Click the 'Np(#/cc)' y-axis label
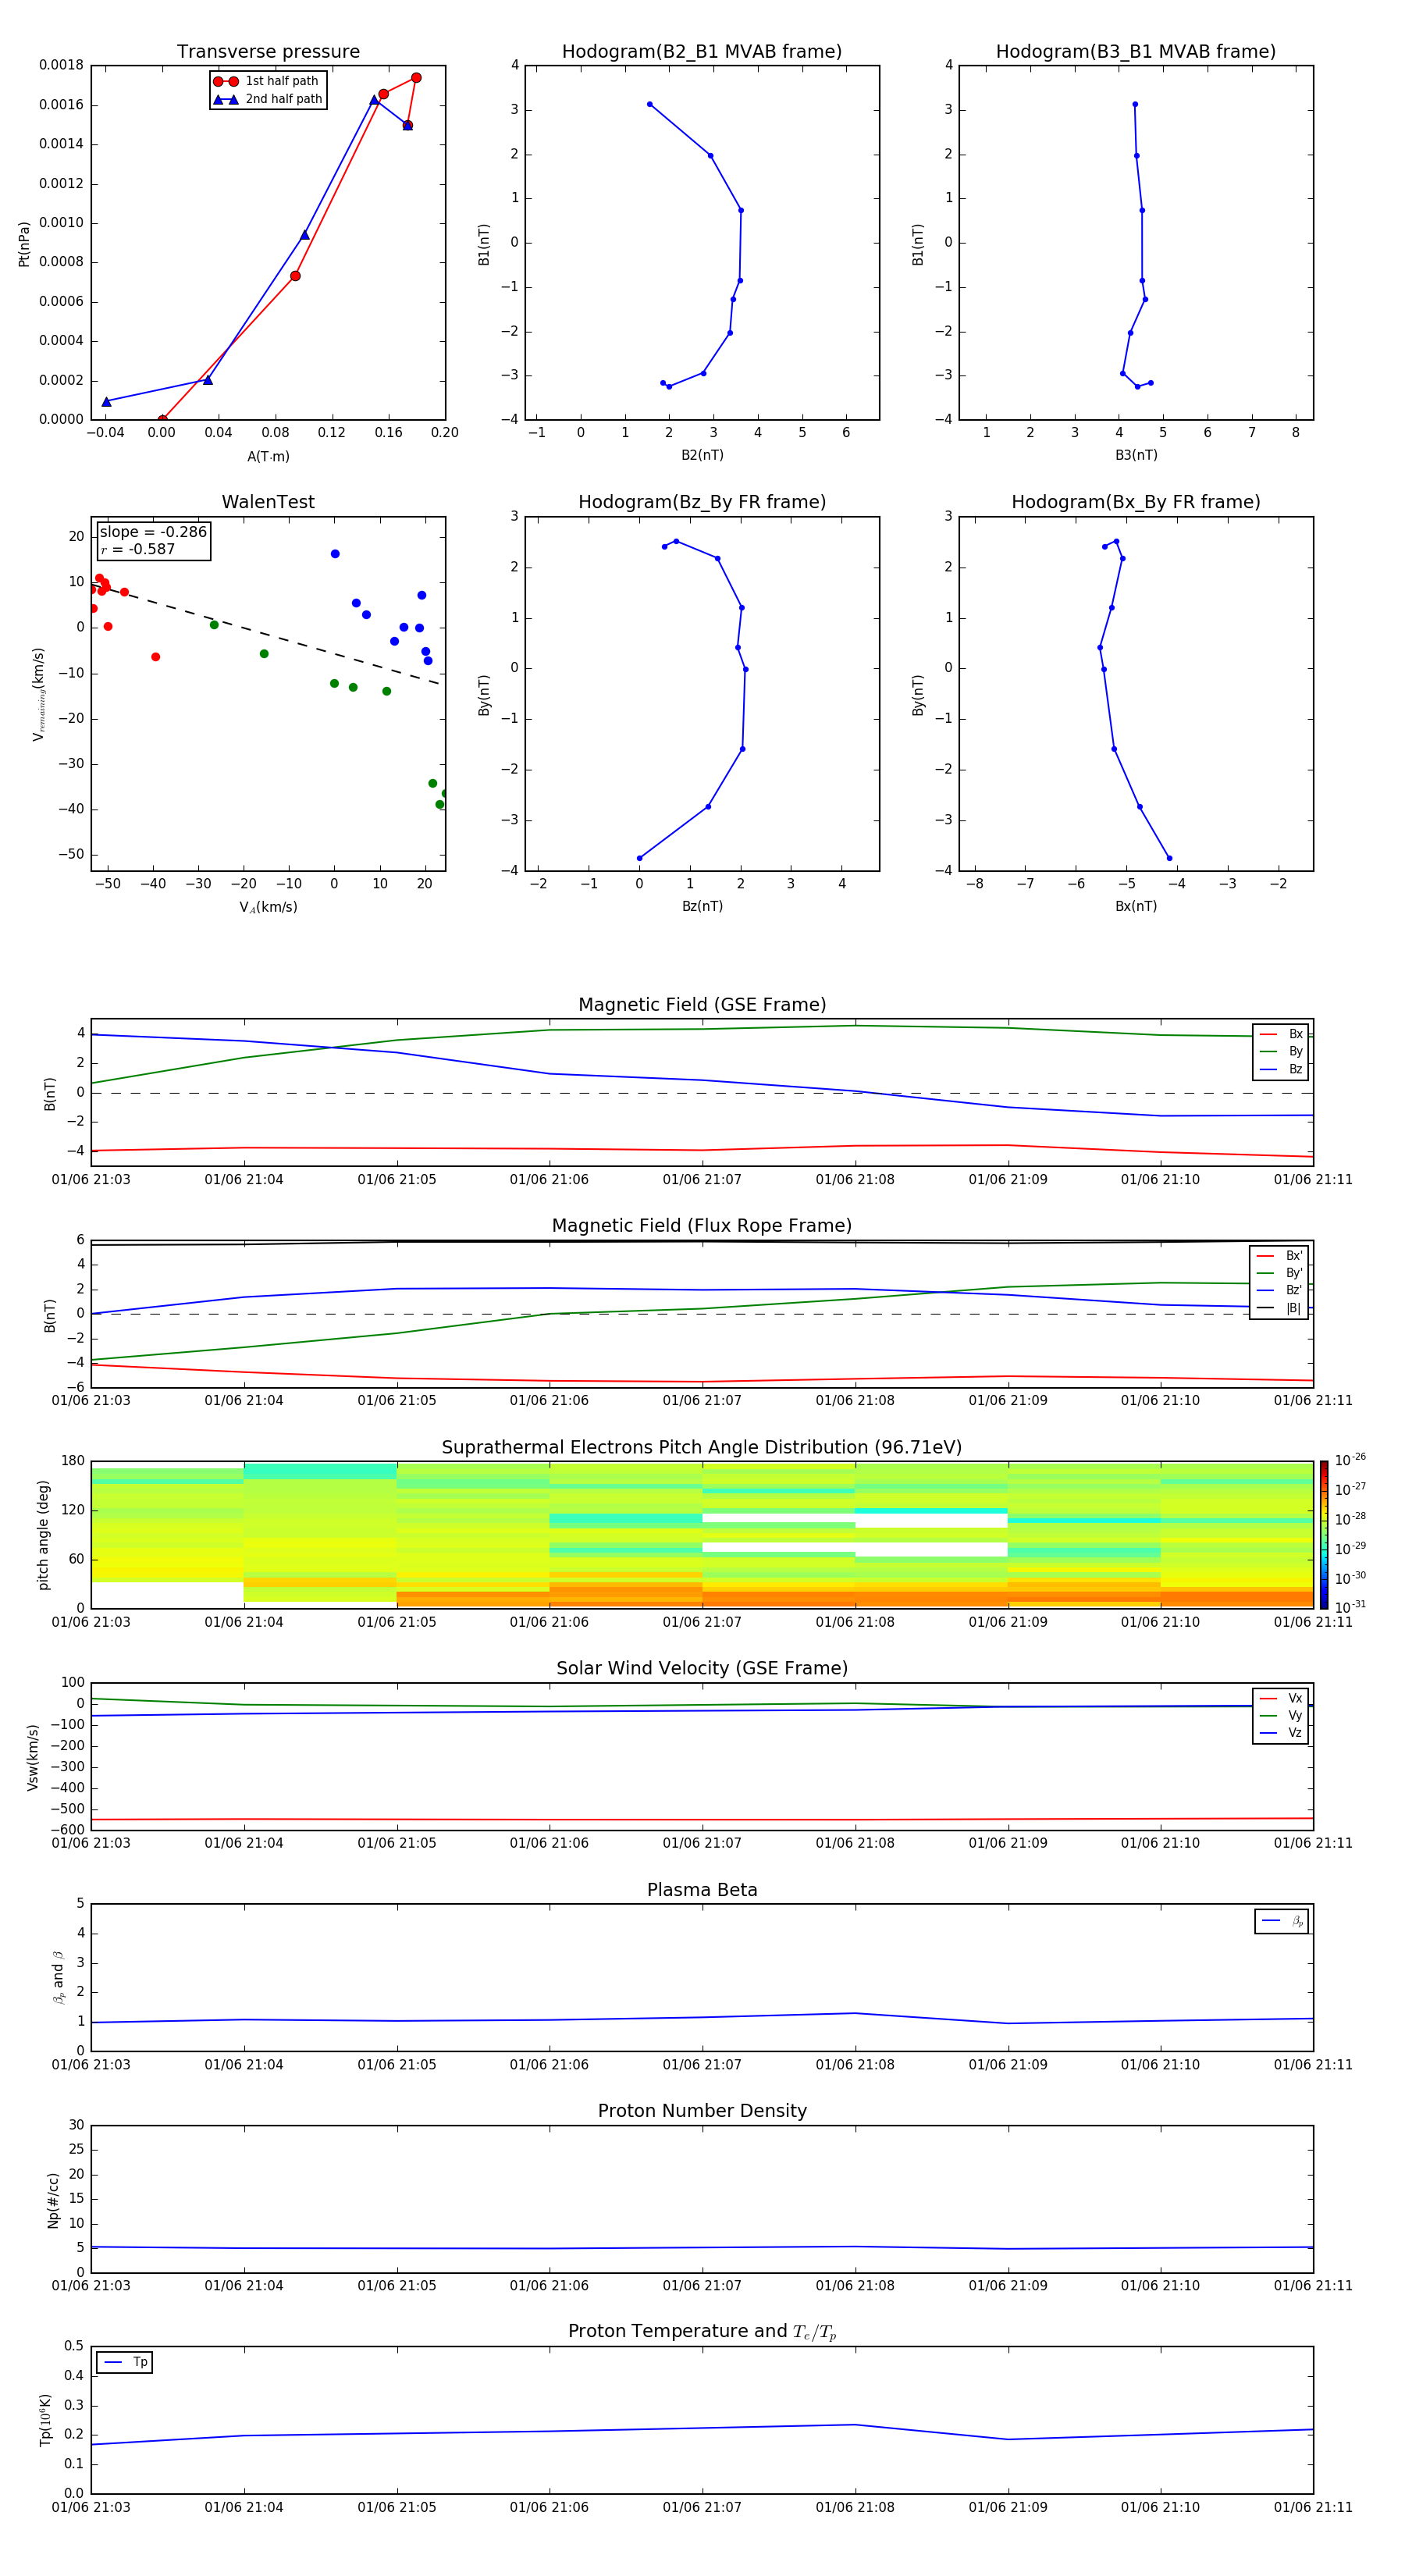 (x=53, y=2200)
